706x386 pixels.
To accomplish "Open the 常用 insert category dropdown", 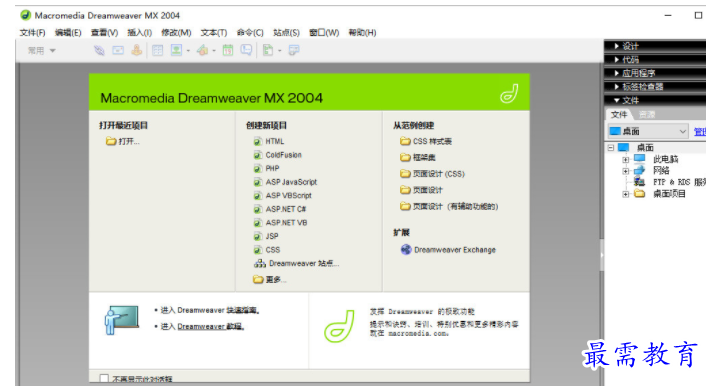I will click(41, 50).
